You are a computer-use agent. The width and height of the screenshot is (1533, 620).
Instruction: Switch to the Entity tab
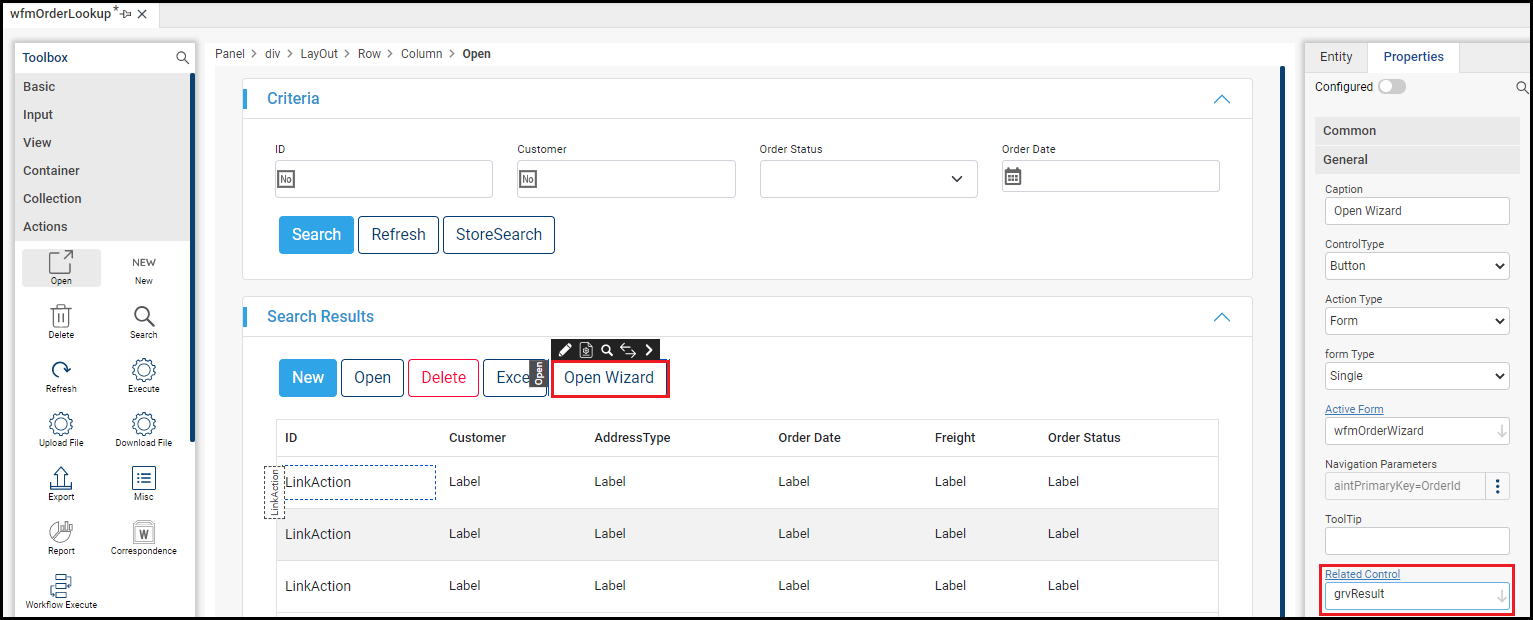coord(1336,57)
